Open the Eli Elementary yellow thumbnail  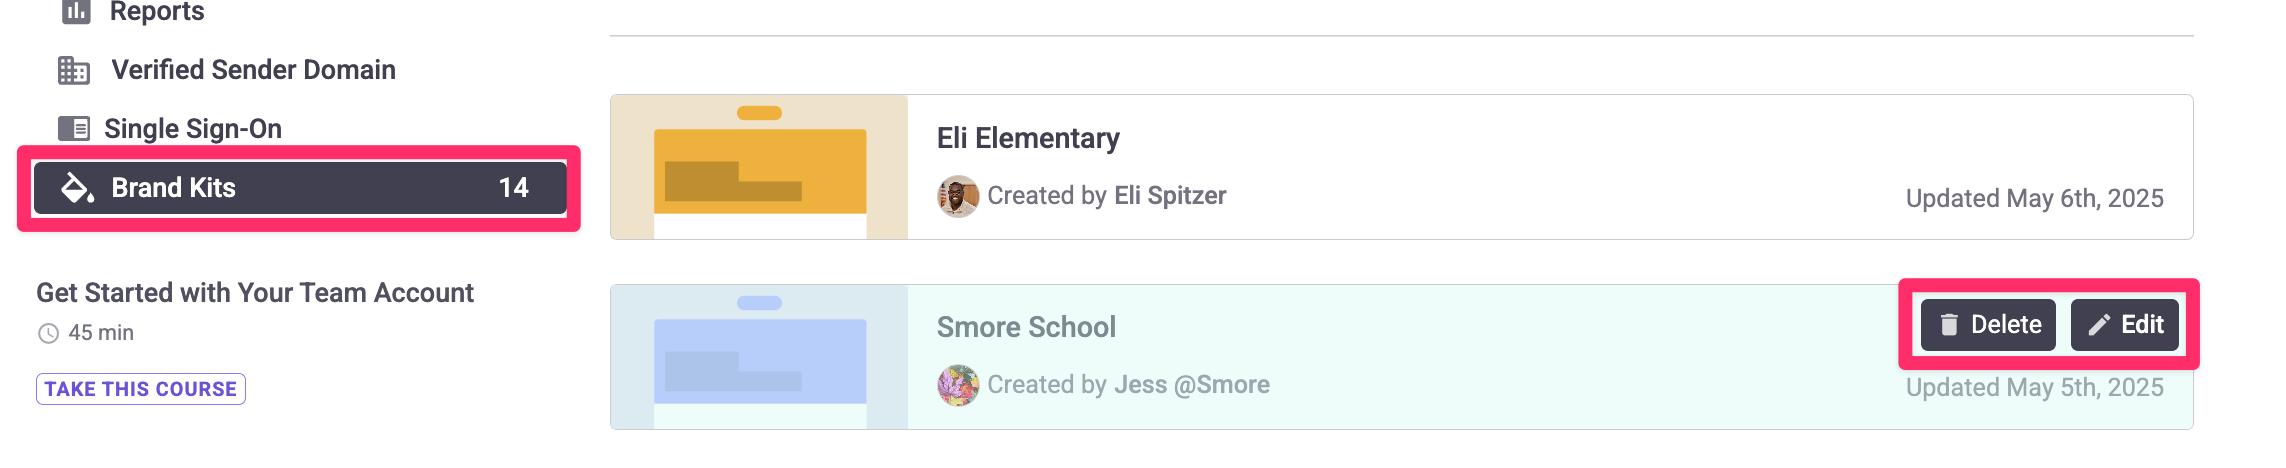pyautogui.click(x=759, y=167)
